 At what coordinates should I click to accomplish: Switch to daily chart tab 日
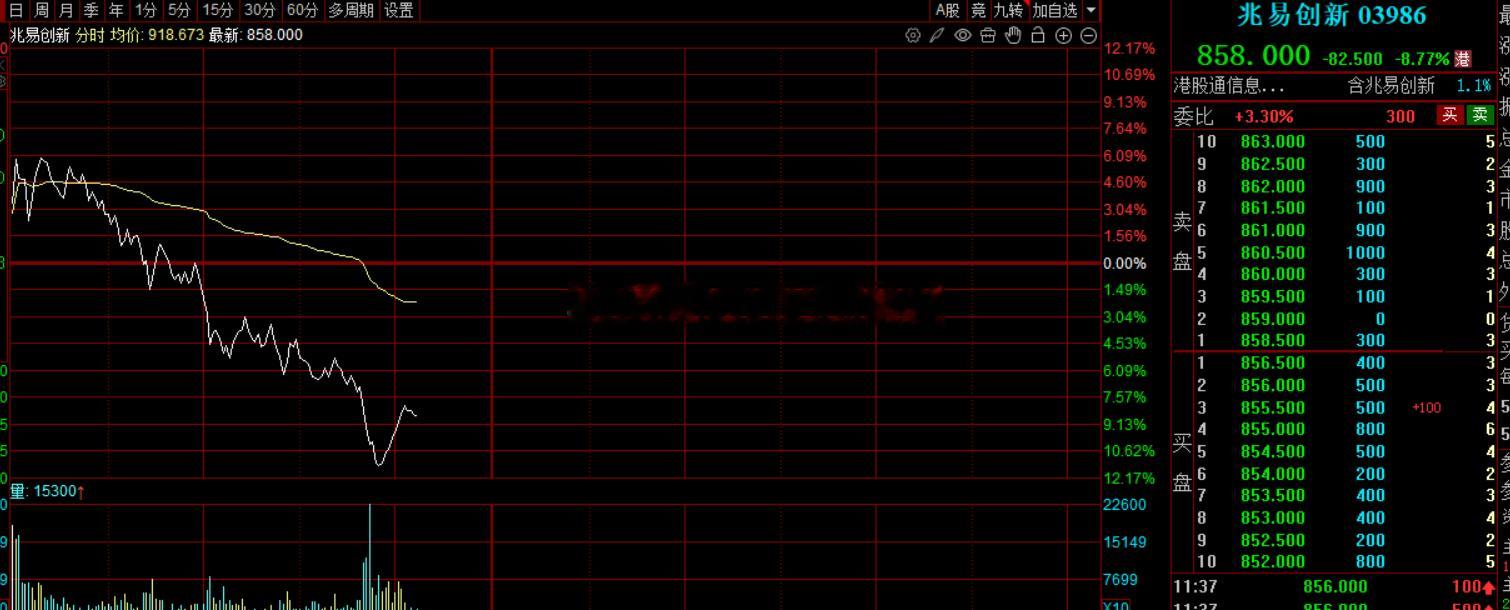coord(15,10)
